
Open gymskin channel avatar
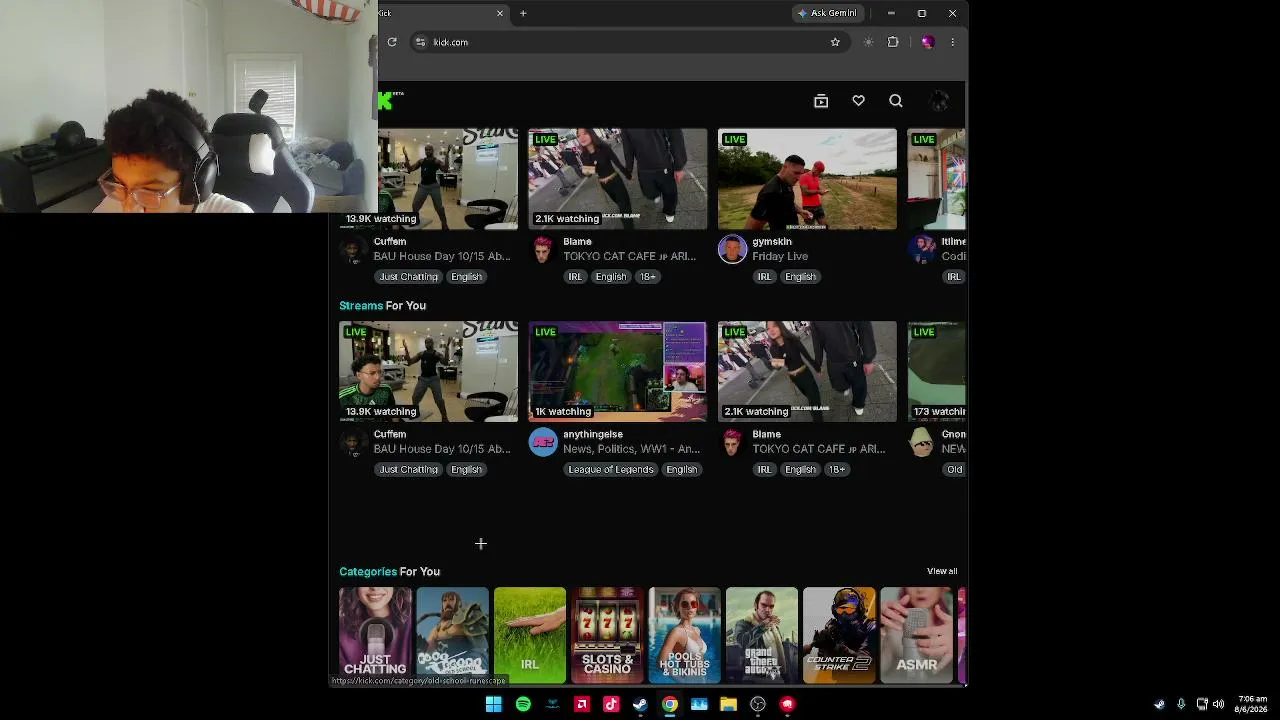coord(732,249)
